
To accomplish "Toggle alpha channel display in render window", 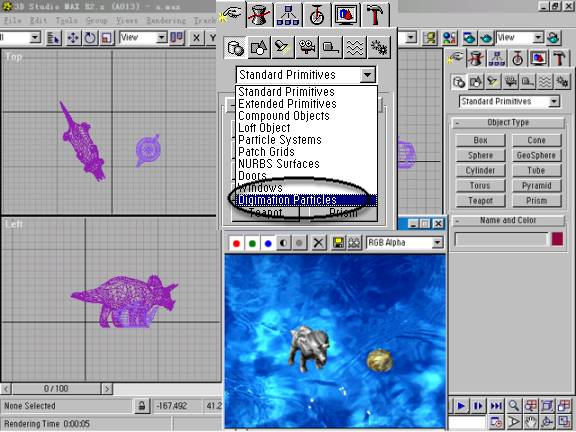I will coord(284,243).
